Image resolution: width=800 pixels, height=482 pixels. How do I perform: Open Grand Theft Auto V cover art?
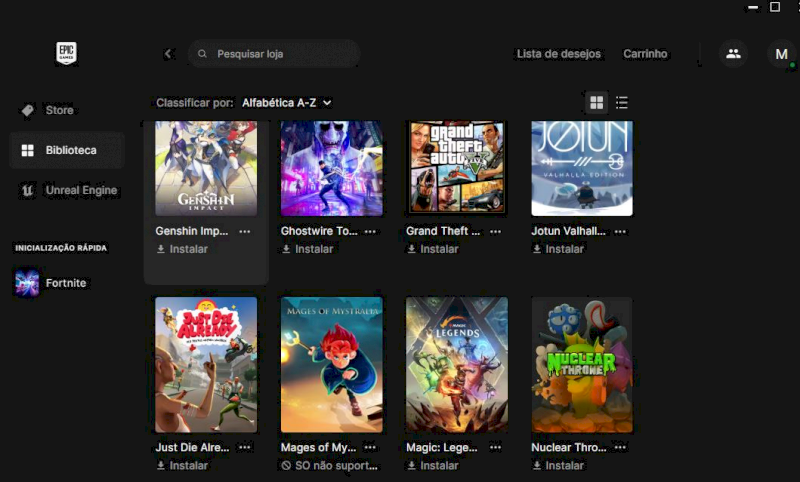(x=457, y=168)
